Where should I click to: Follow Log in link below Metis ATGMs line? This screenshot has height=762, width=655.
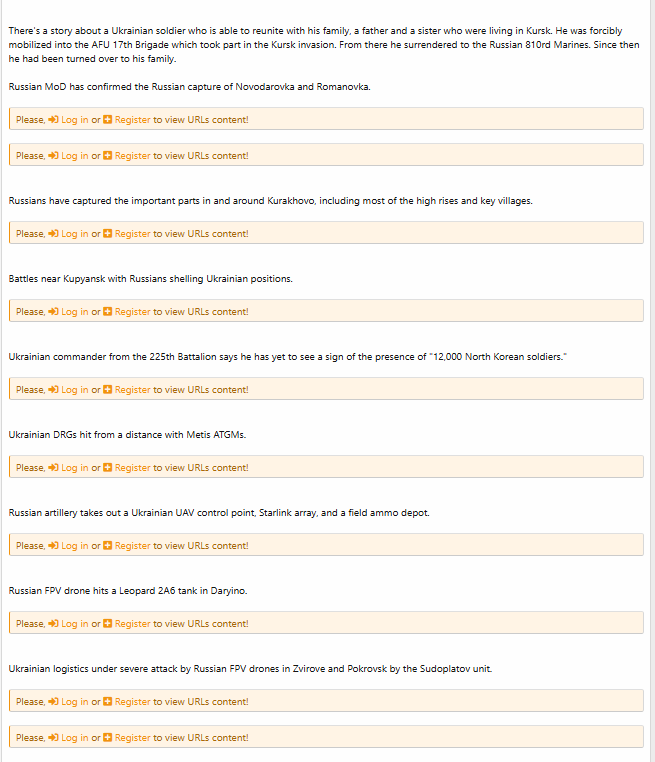pyautogui.click(x=74, y=468)
